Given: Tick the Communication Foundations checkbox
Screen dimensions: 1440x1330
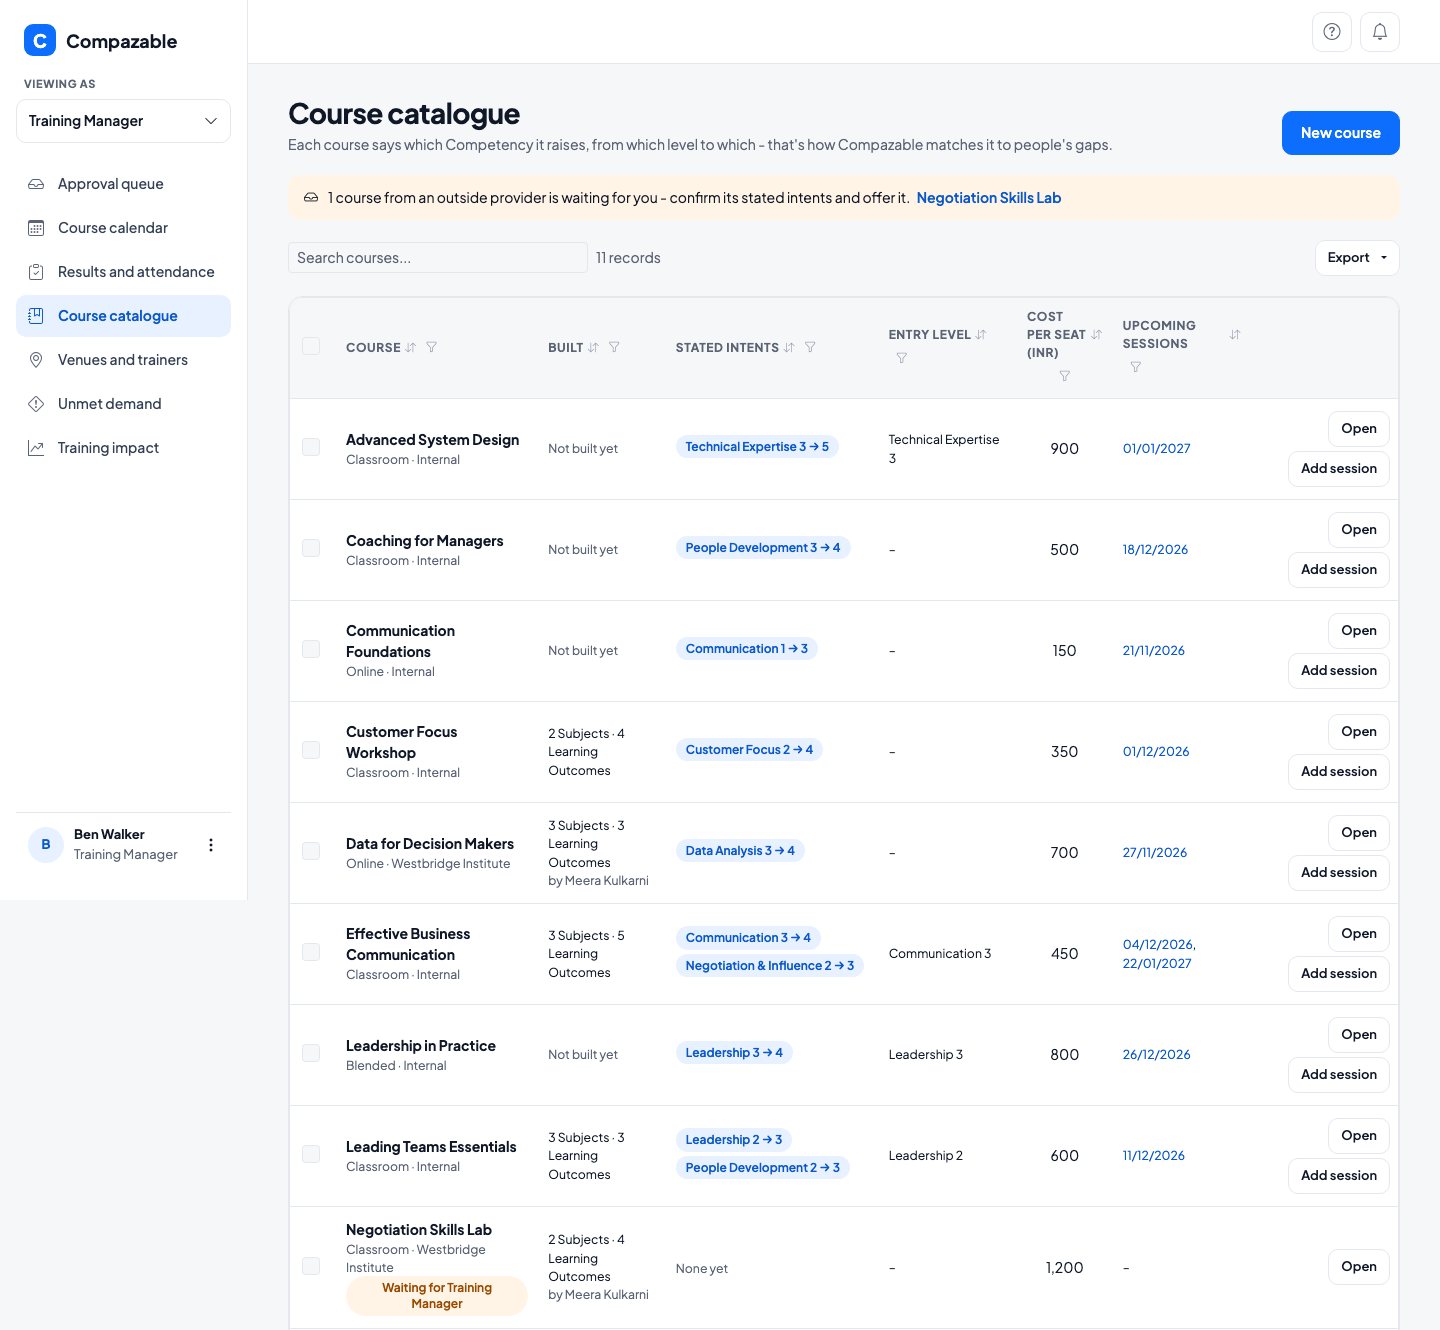Looking at the screenshot, I should (311, 649).
